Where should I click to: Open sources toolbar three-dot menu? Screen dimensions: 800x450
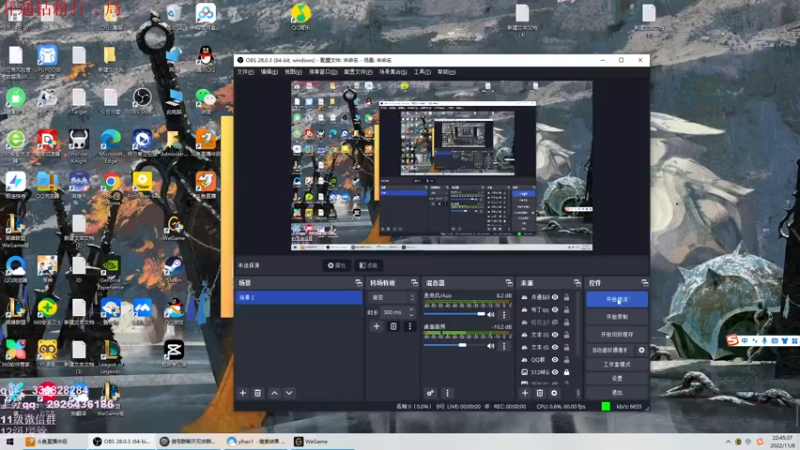tap(578, 393)
